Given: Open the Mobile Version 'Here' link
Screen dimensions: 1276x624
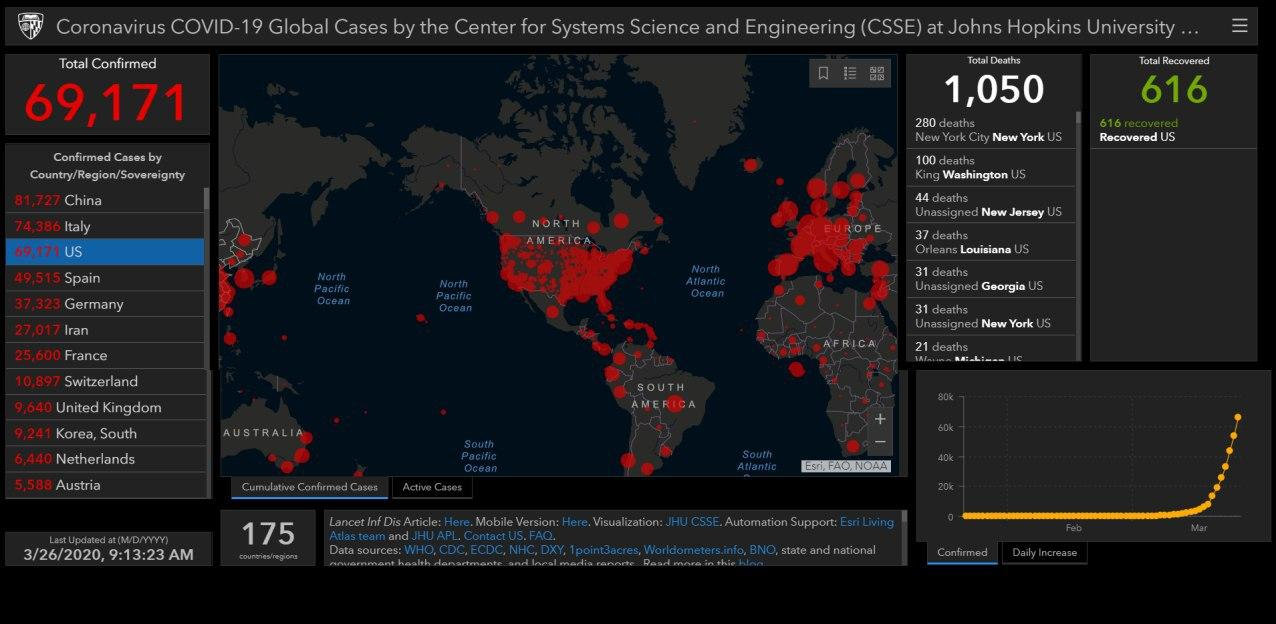Looking at the screenshot, I should [x=574, y=522].
